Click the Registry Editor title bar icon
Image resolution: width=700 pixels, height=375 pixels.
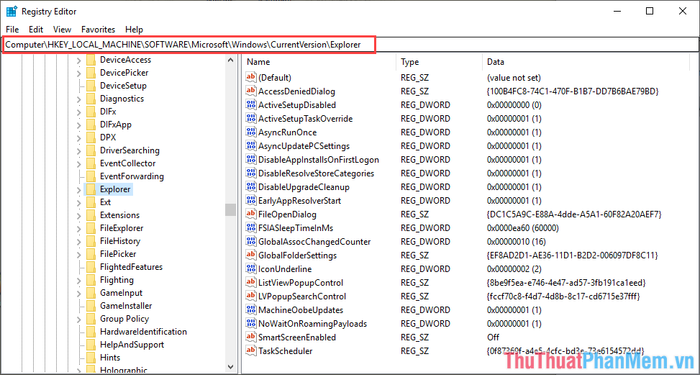[x=12, y=11]
